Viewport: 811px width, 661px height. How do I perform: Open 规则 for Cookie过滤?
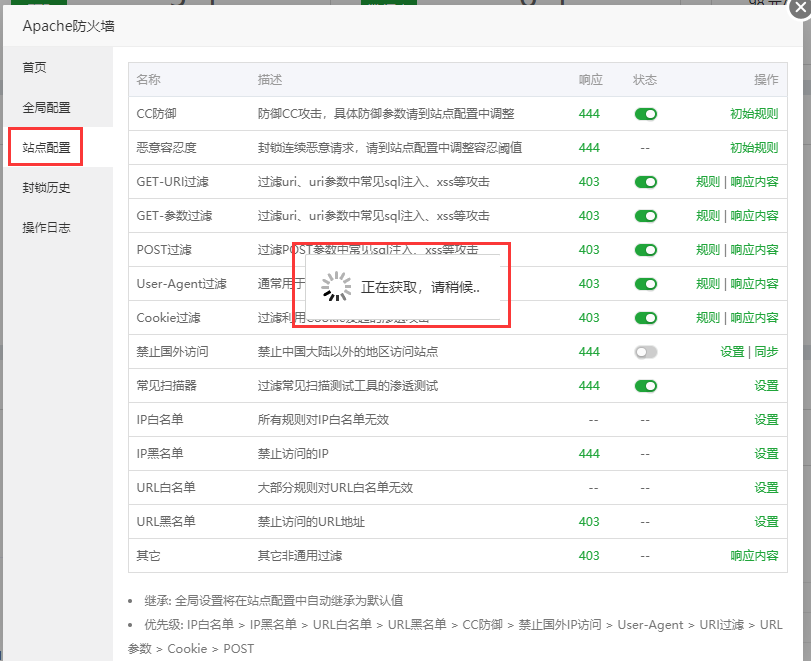708,318
